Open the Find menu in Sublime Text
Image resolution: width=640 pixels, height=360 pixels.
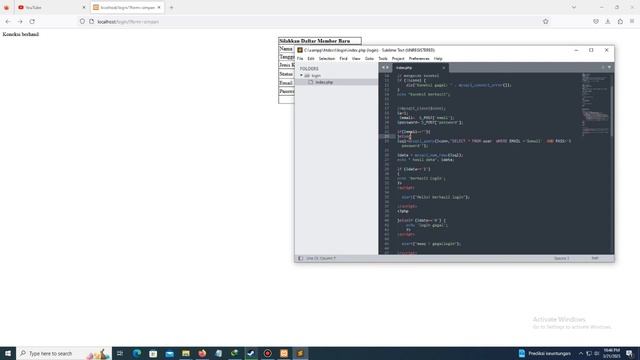click(x=343, y=59)
